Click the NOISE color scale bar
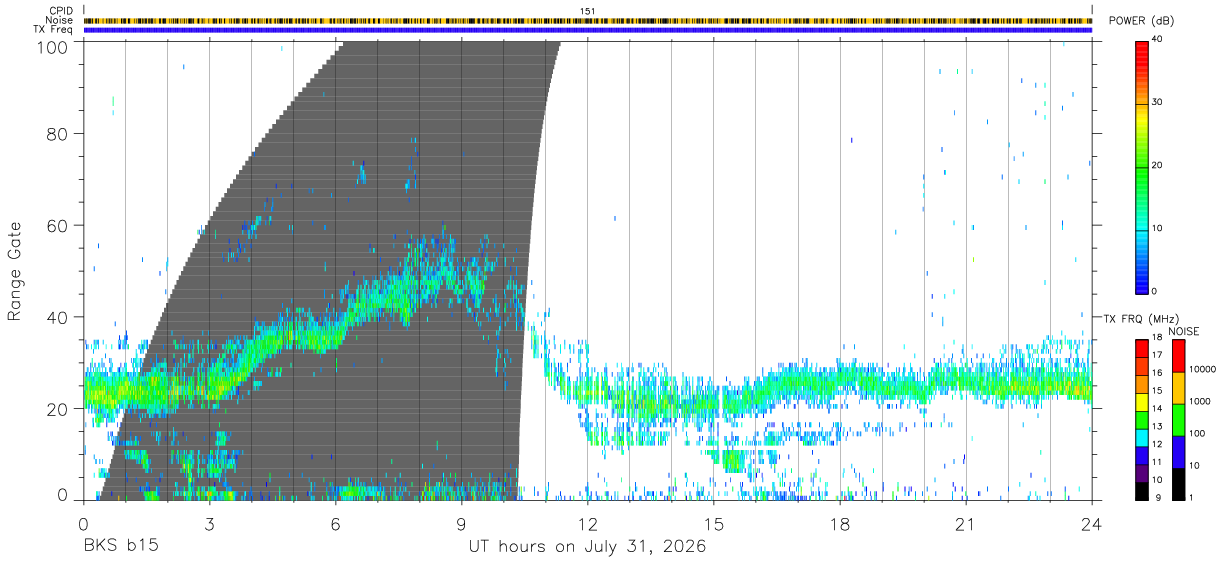The image size is (1228, 567). (1178, 419)
